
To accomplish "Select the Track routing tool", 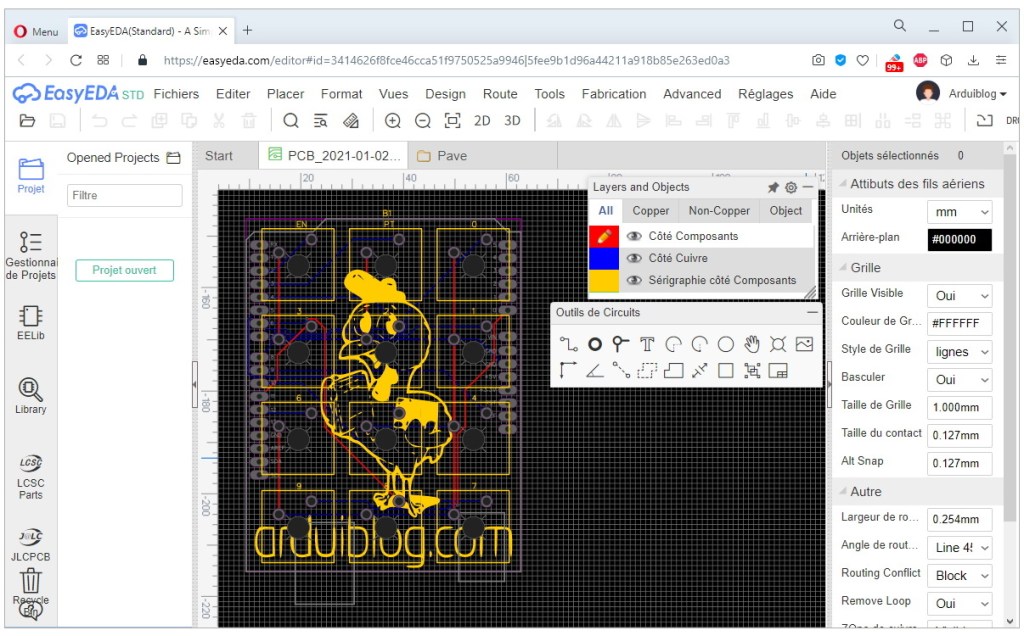I will [568, 344].
